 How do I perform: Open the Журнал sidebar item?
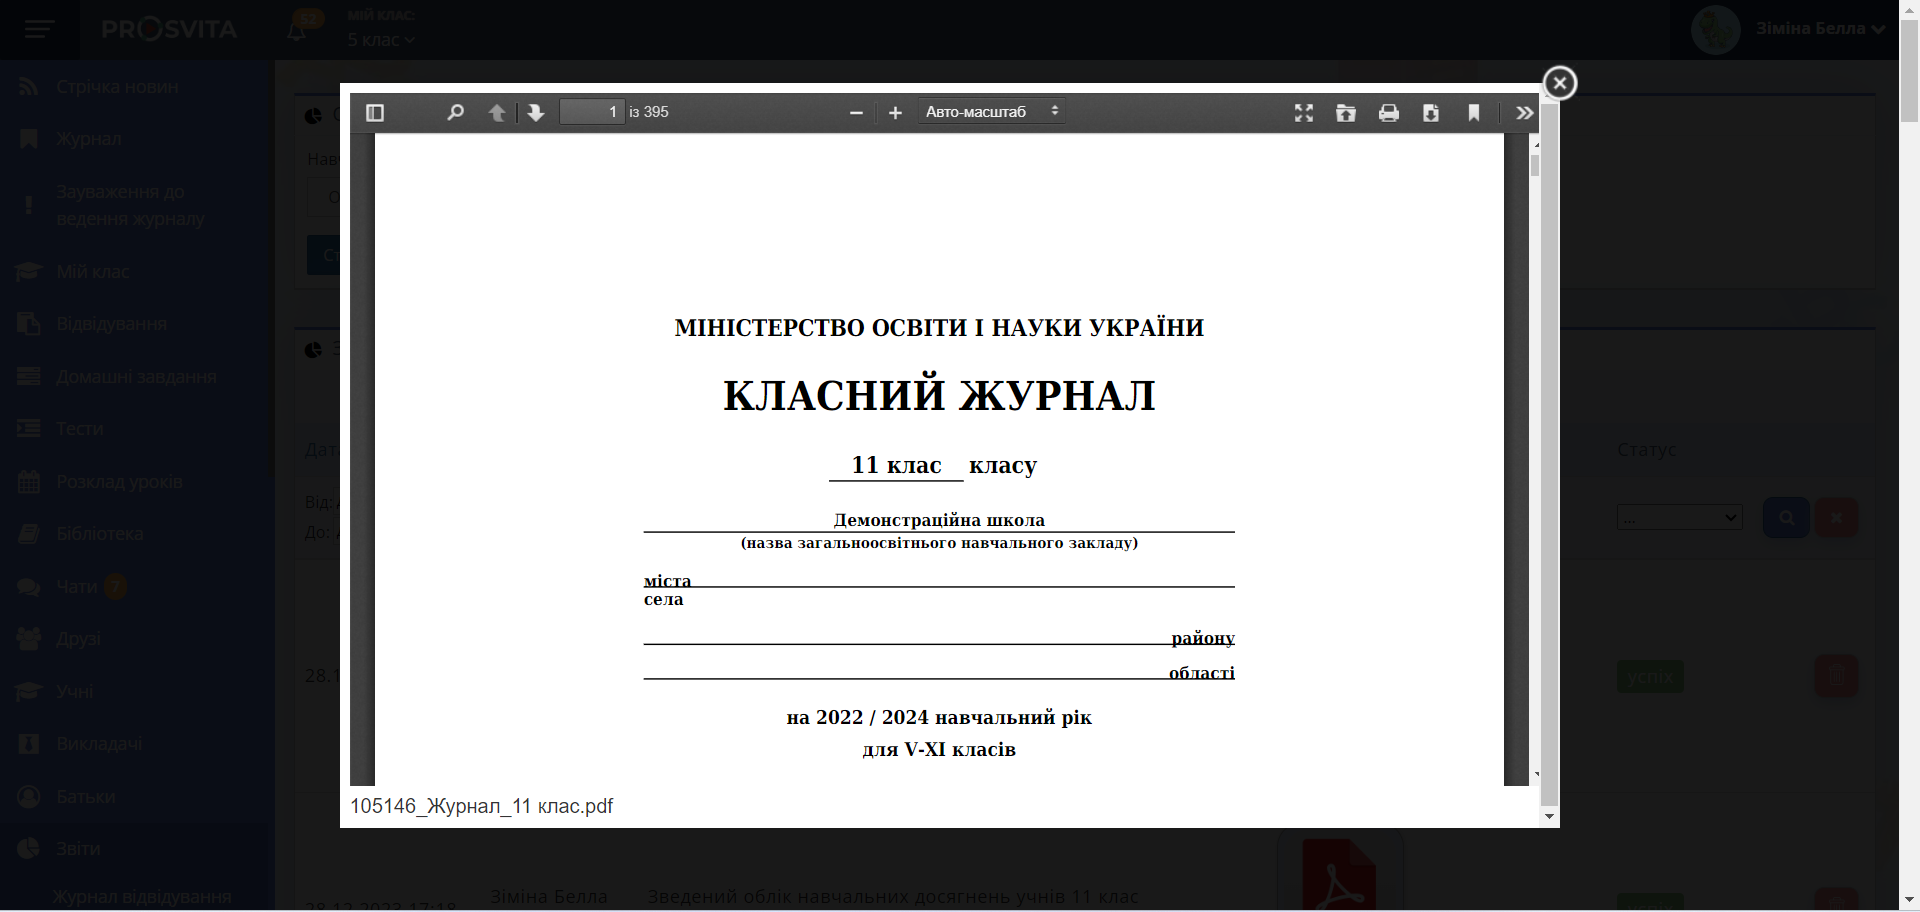88,139
